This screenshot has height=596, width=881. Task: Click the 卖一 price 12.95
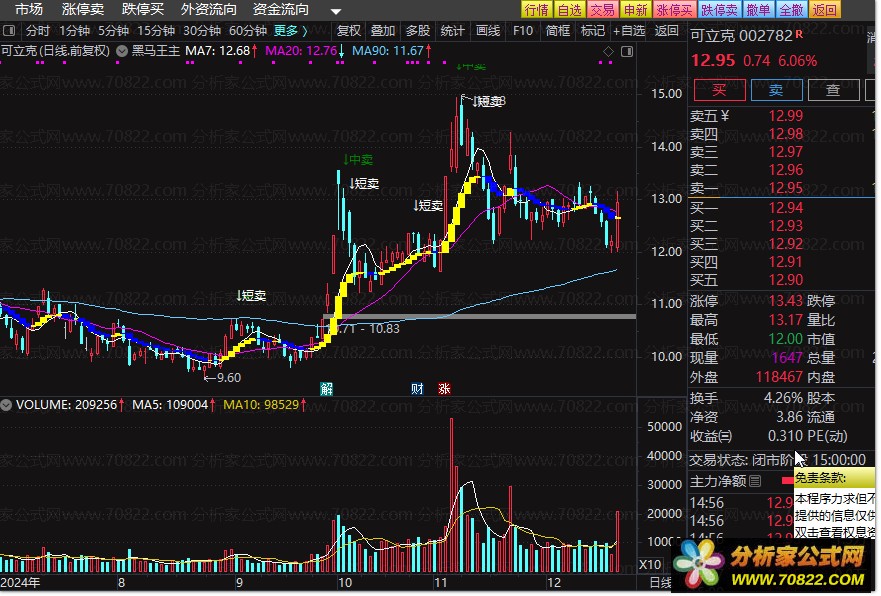point(786,188)
